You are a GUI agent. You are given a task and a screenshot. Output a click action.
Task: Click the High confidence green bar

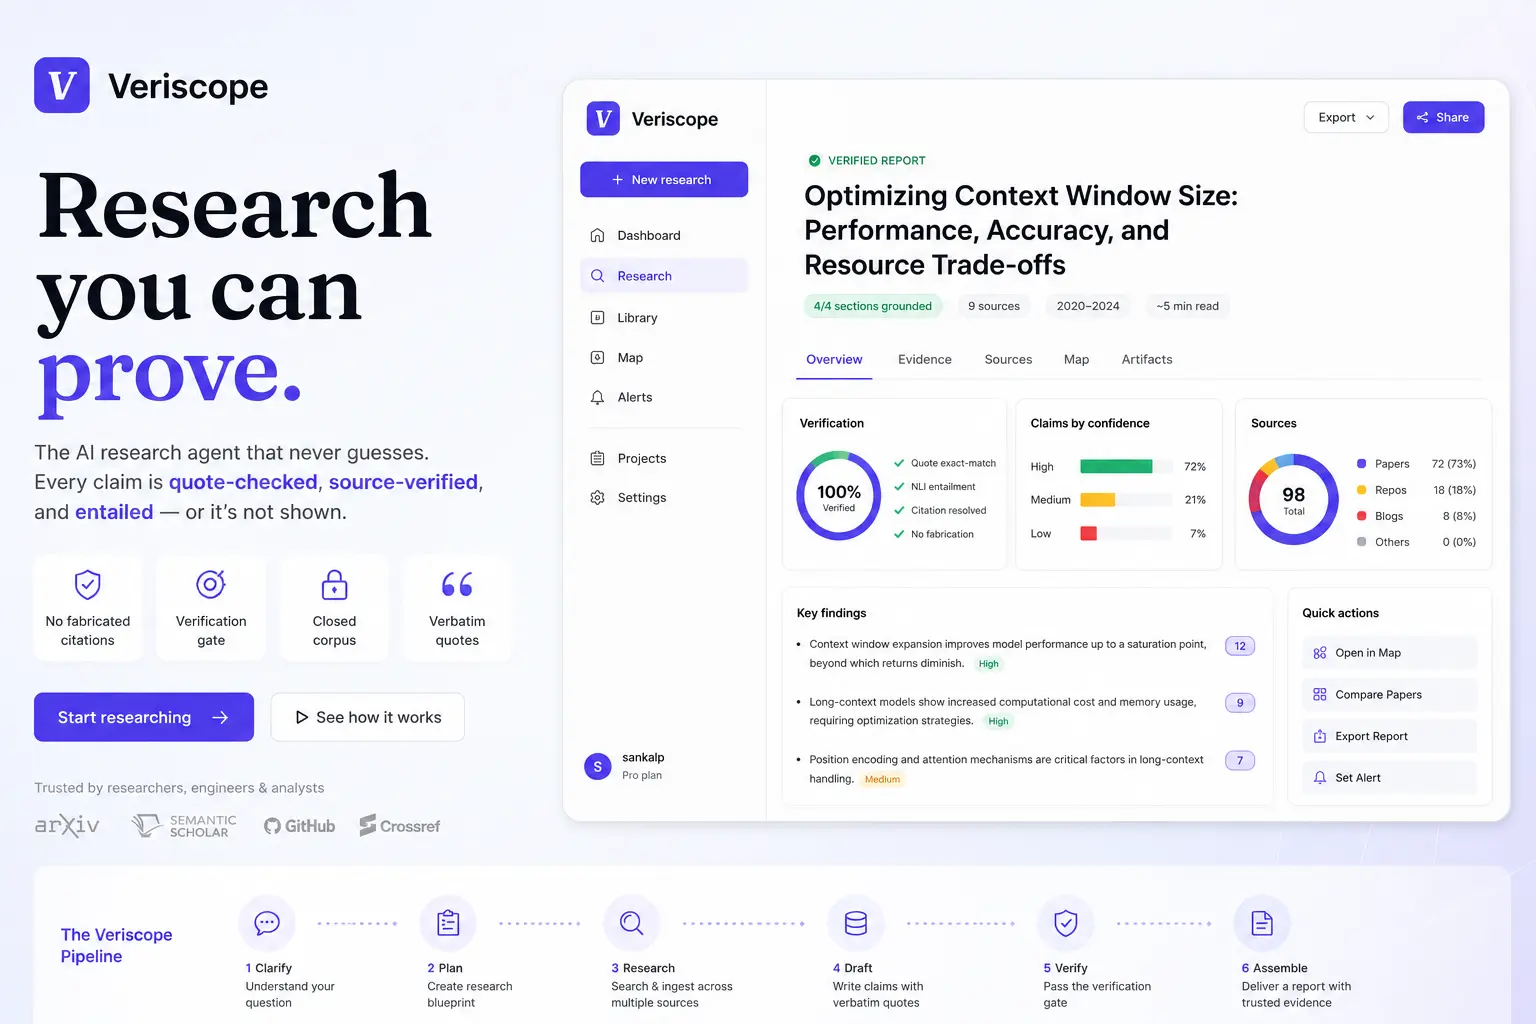[1116, 466]
